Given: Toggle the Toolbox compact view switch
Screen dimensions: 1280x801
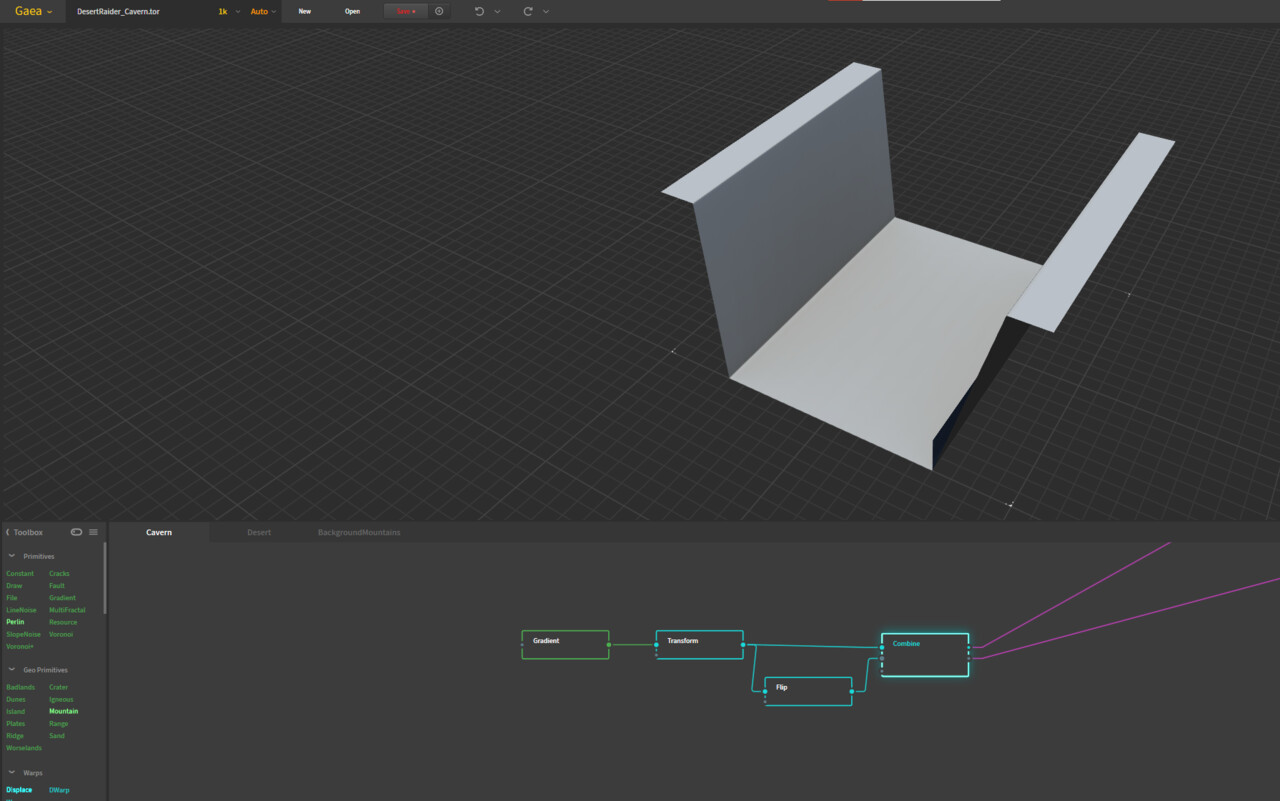Looking at the screenshot, I should 77,532.
